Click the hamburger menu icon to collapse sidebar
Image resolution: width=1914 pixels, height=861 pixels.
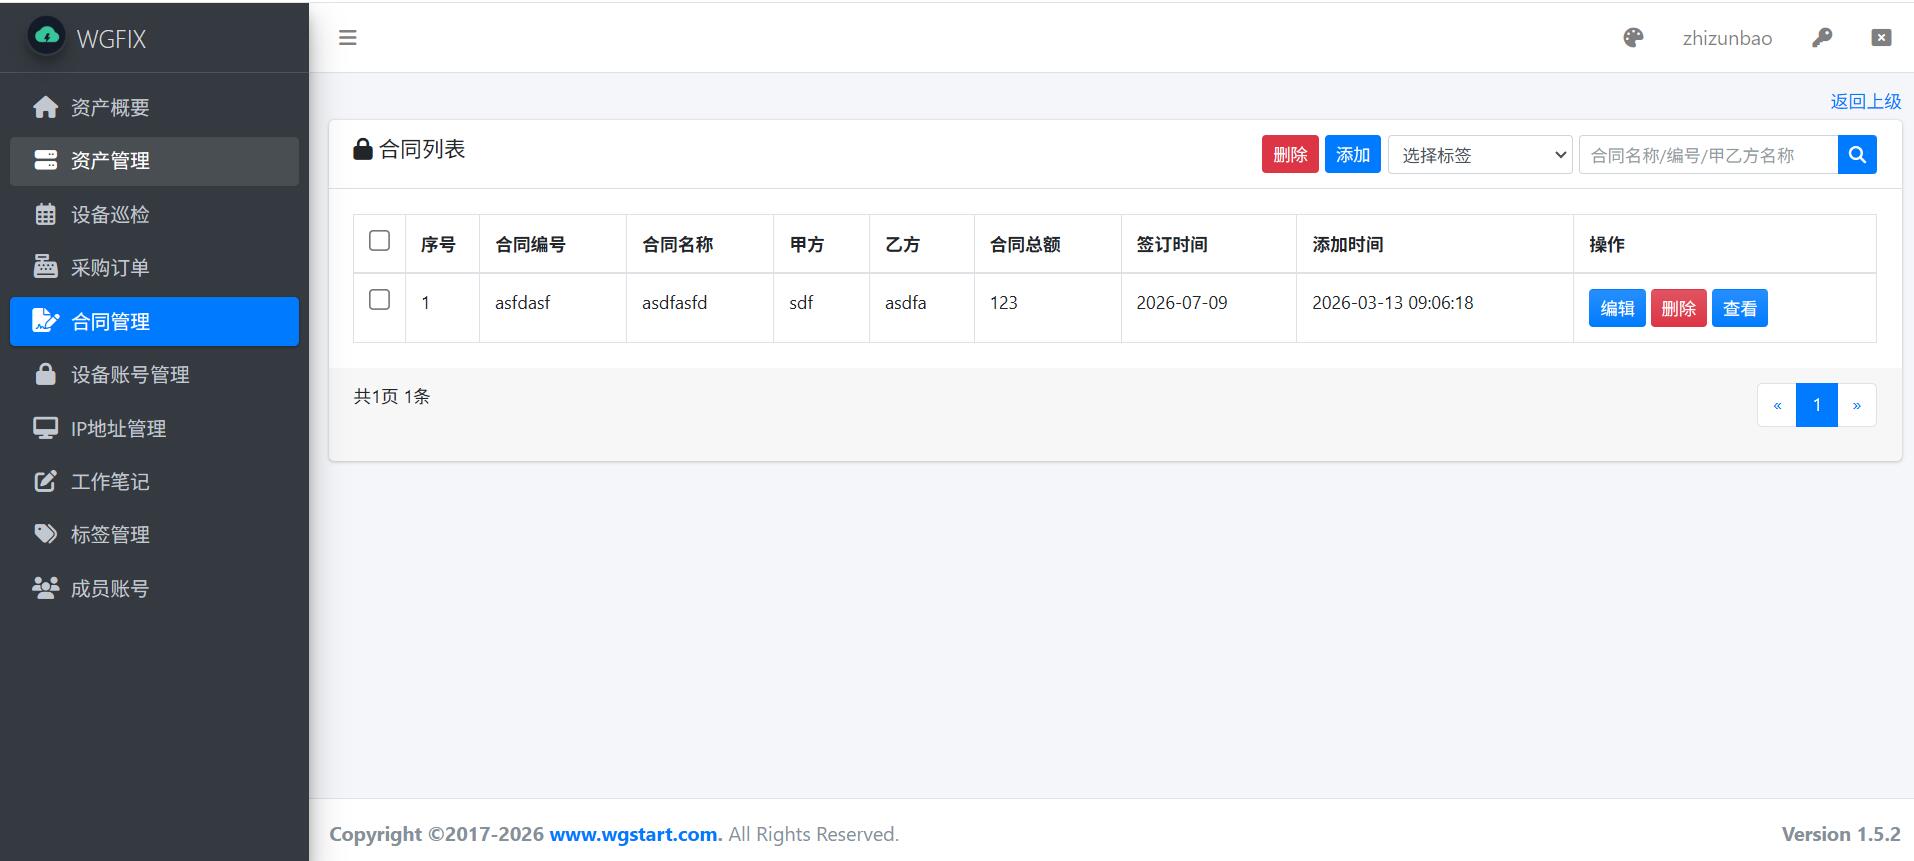point(348,38)
